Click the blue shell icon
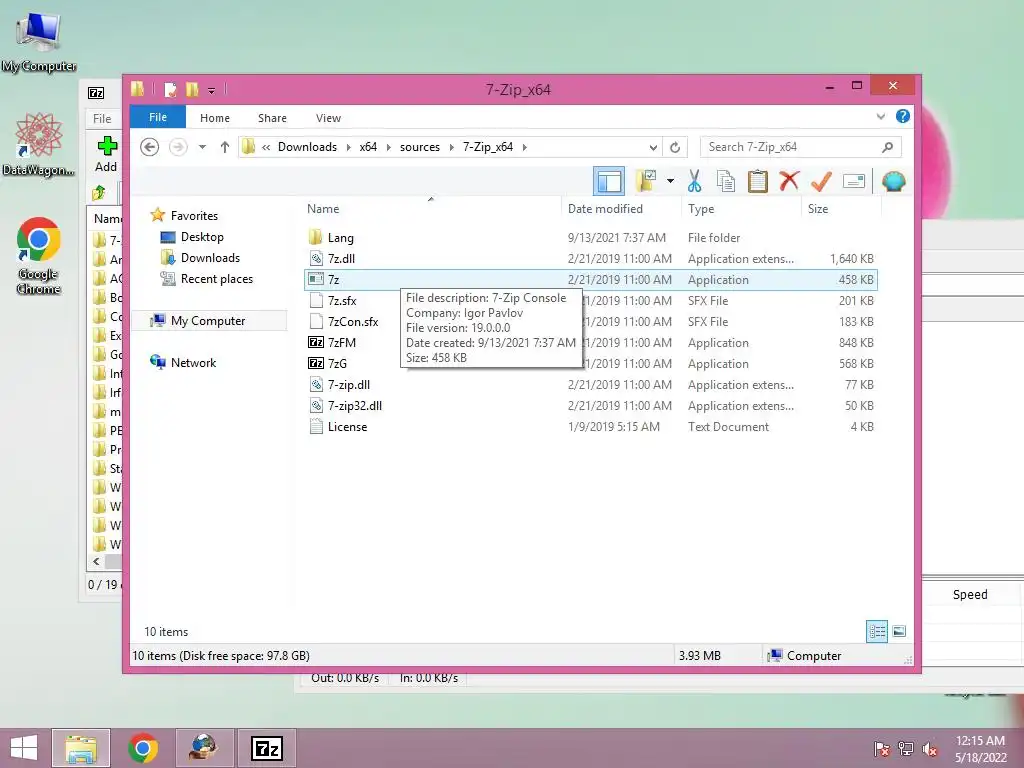The image size is (1024, 768). [893, 181]
